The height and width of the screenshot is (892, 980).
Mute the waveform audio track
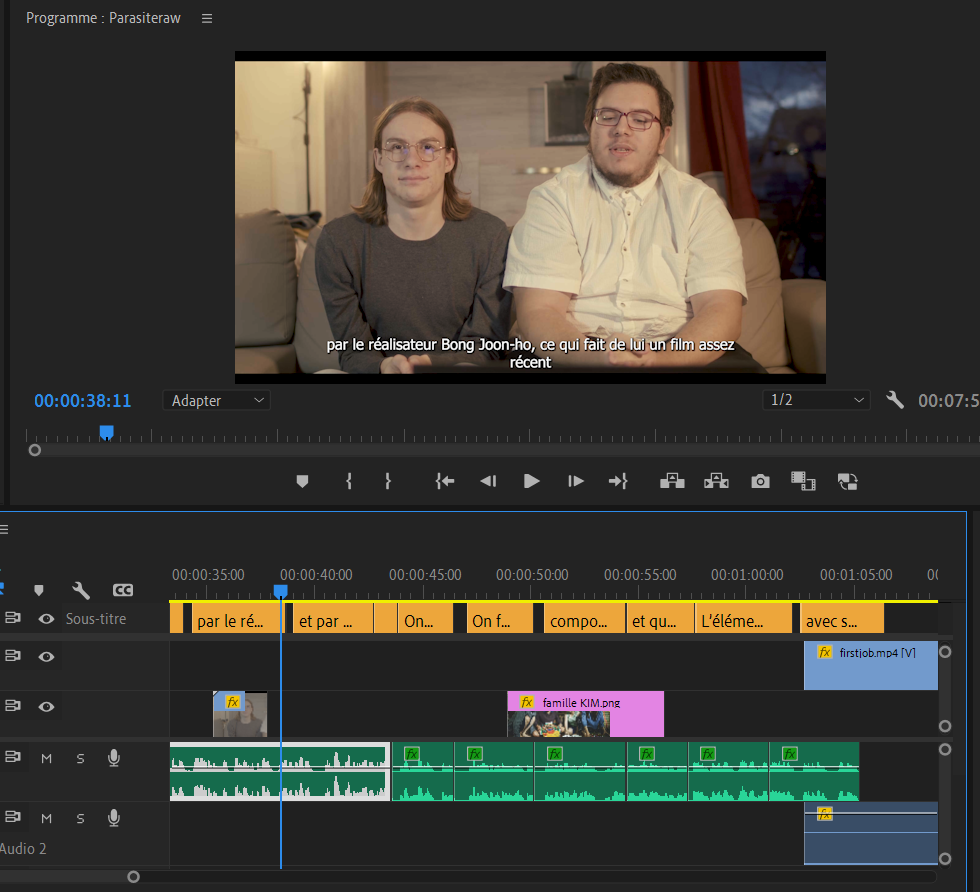tap(46, 759)
